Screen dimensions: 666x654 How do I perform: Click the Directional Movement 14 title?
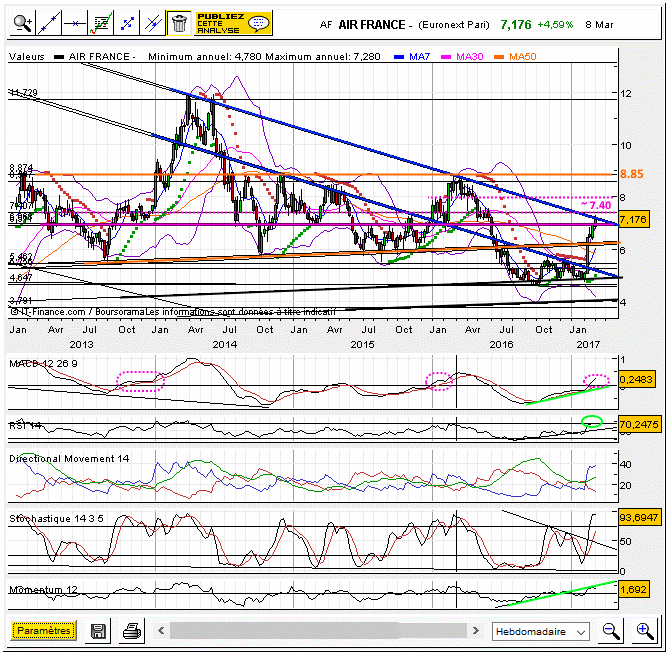pyautogui.click(x=69, y=459)
